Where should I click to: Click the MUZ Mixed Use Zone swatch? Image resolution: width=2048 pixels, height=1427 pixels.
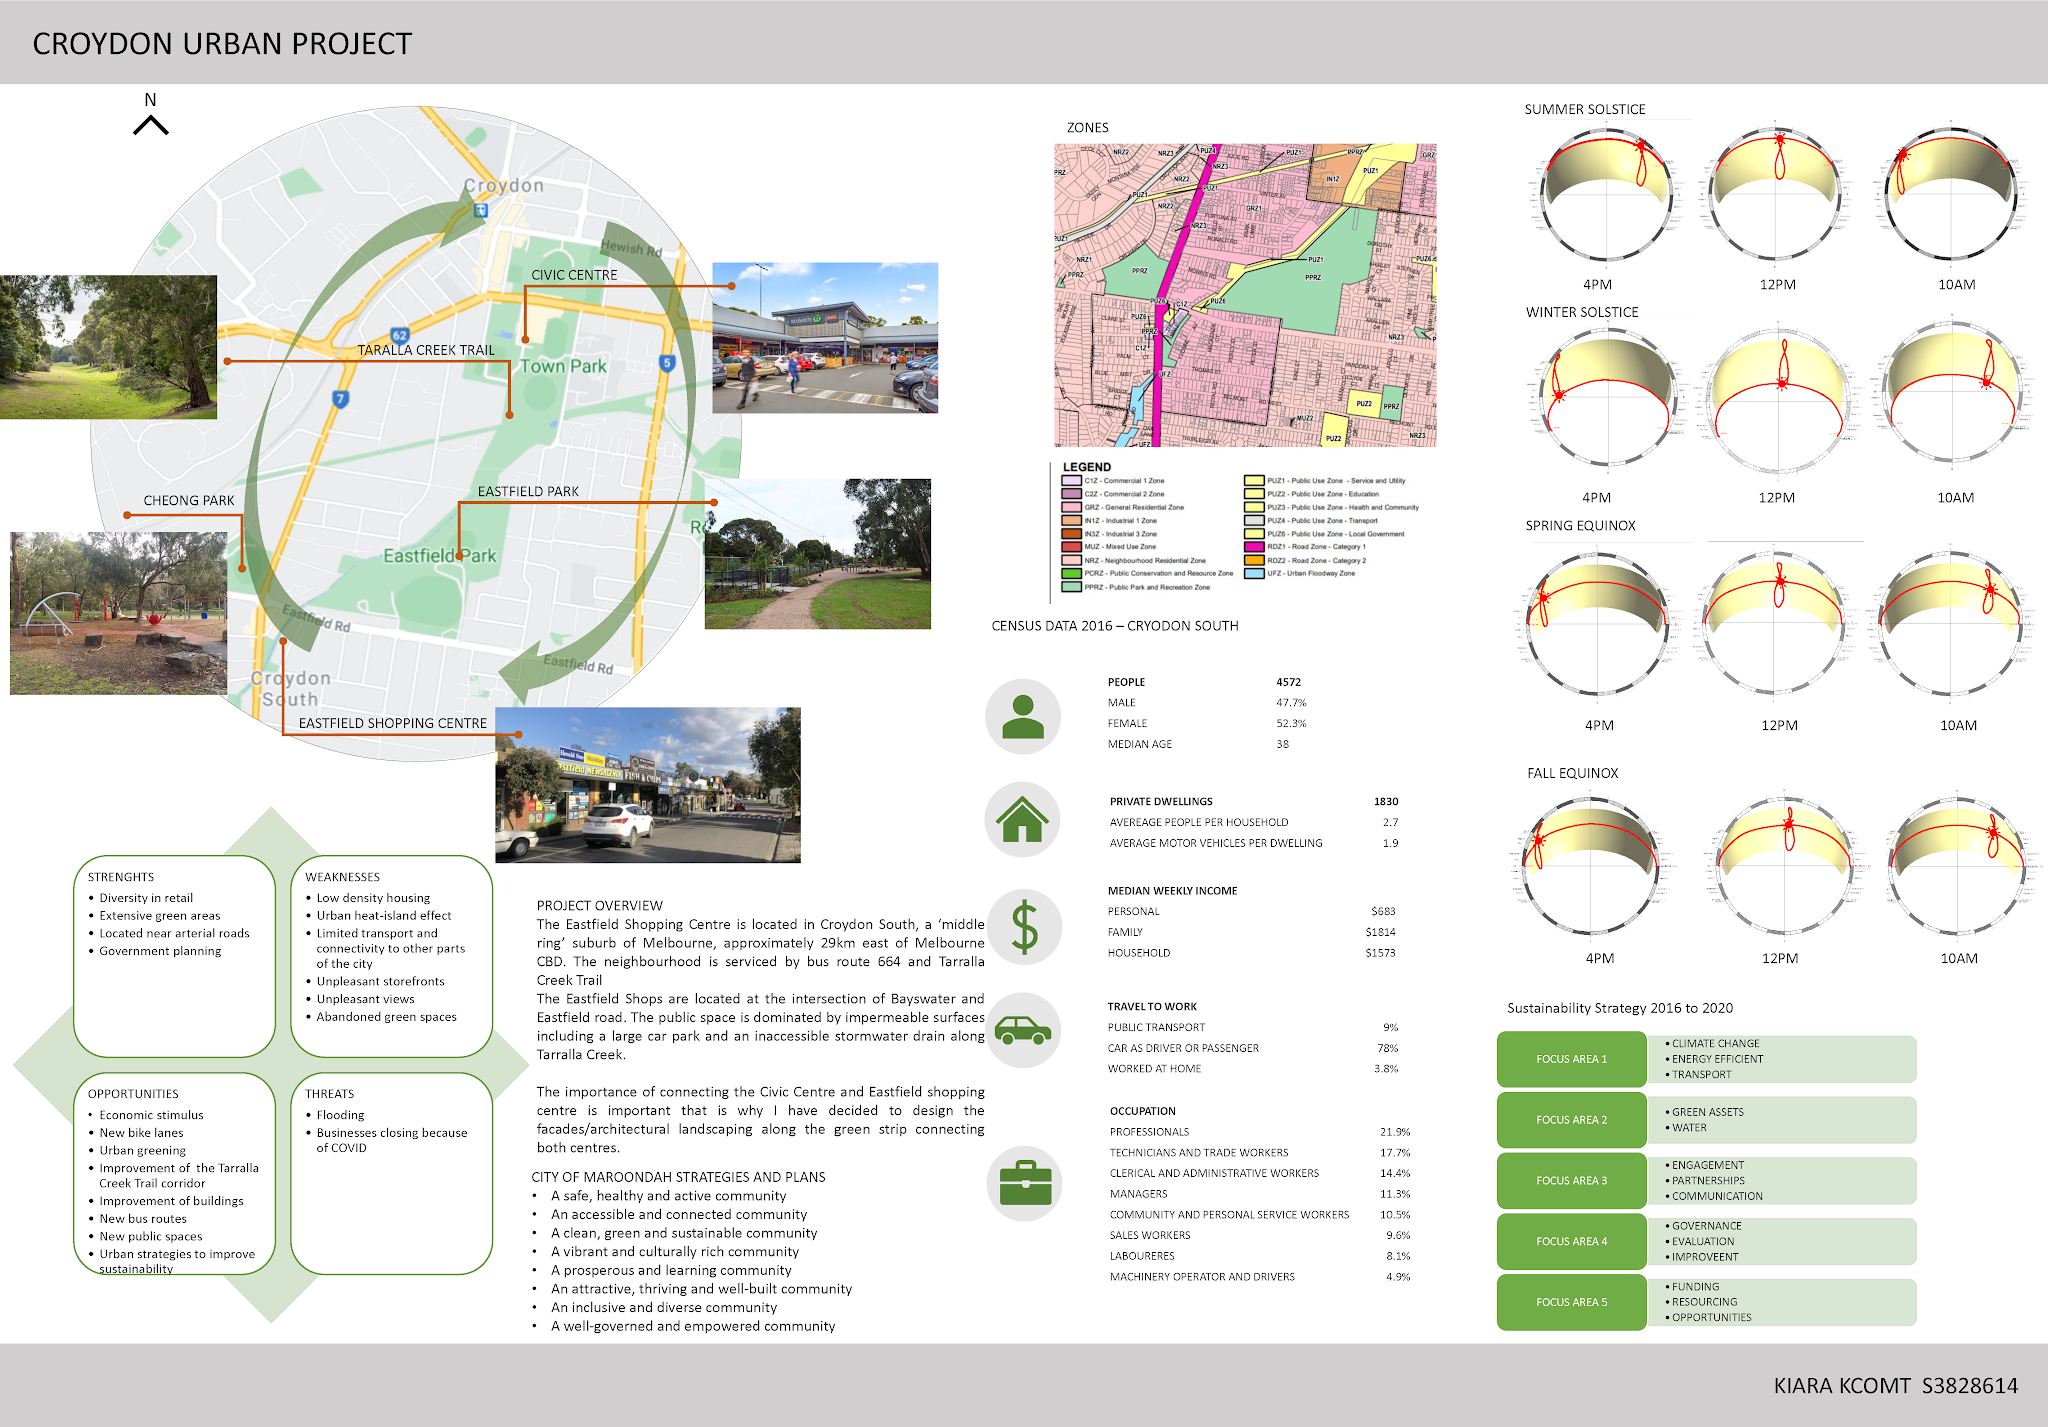(1071, 547)
